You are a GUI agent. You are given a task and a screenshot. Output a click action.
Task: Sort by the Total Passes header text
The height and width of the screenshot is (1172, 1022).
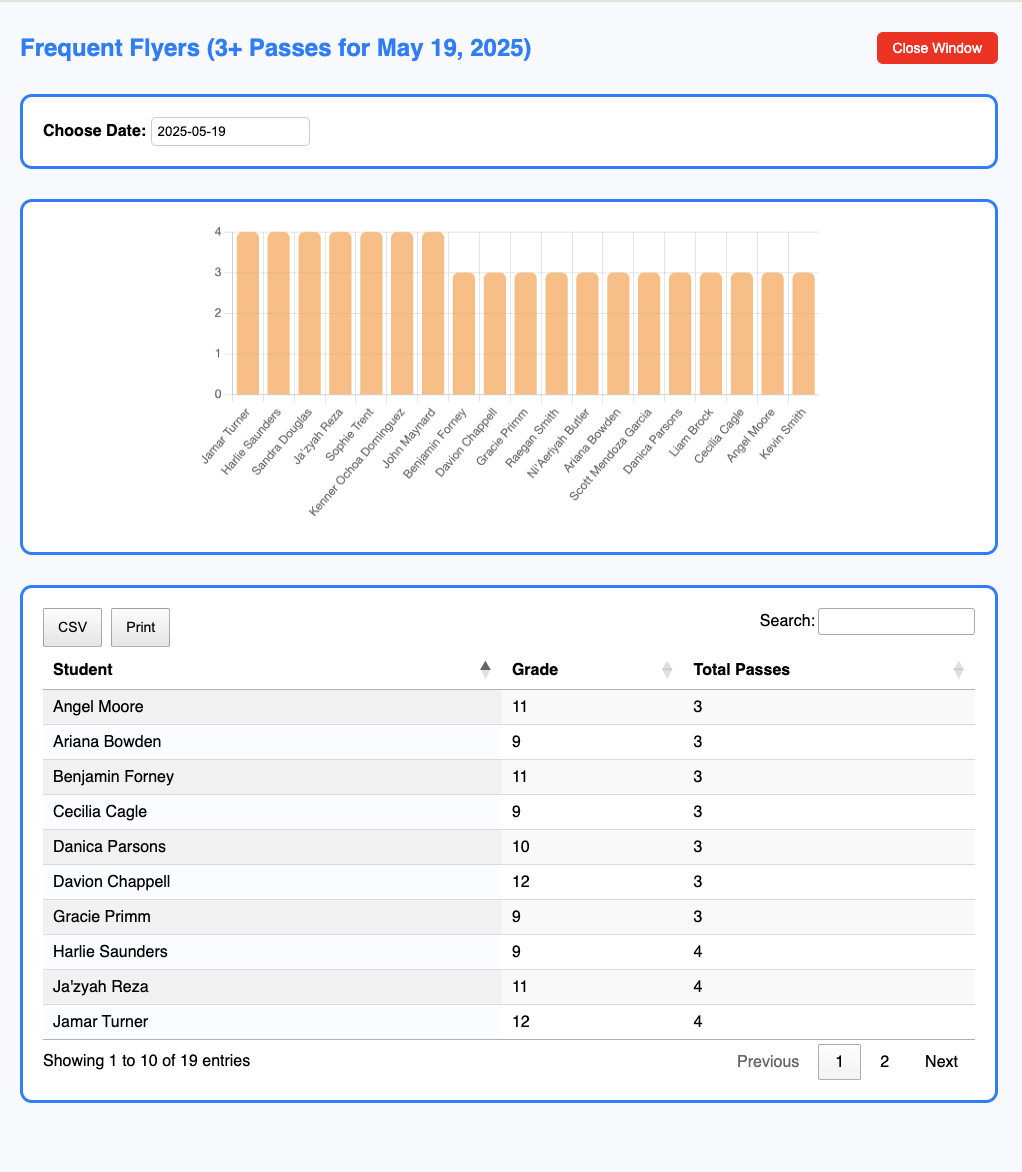click(741, 669)
